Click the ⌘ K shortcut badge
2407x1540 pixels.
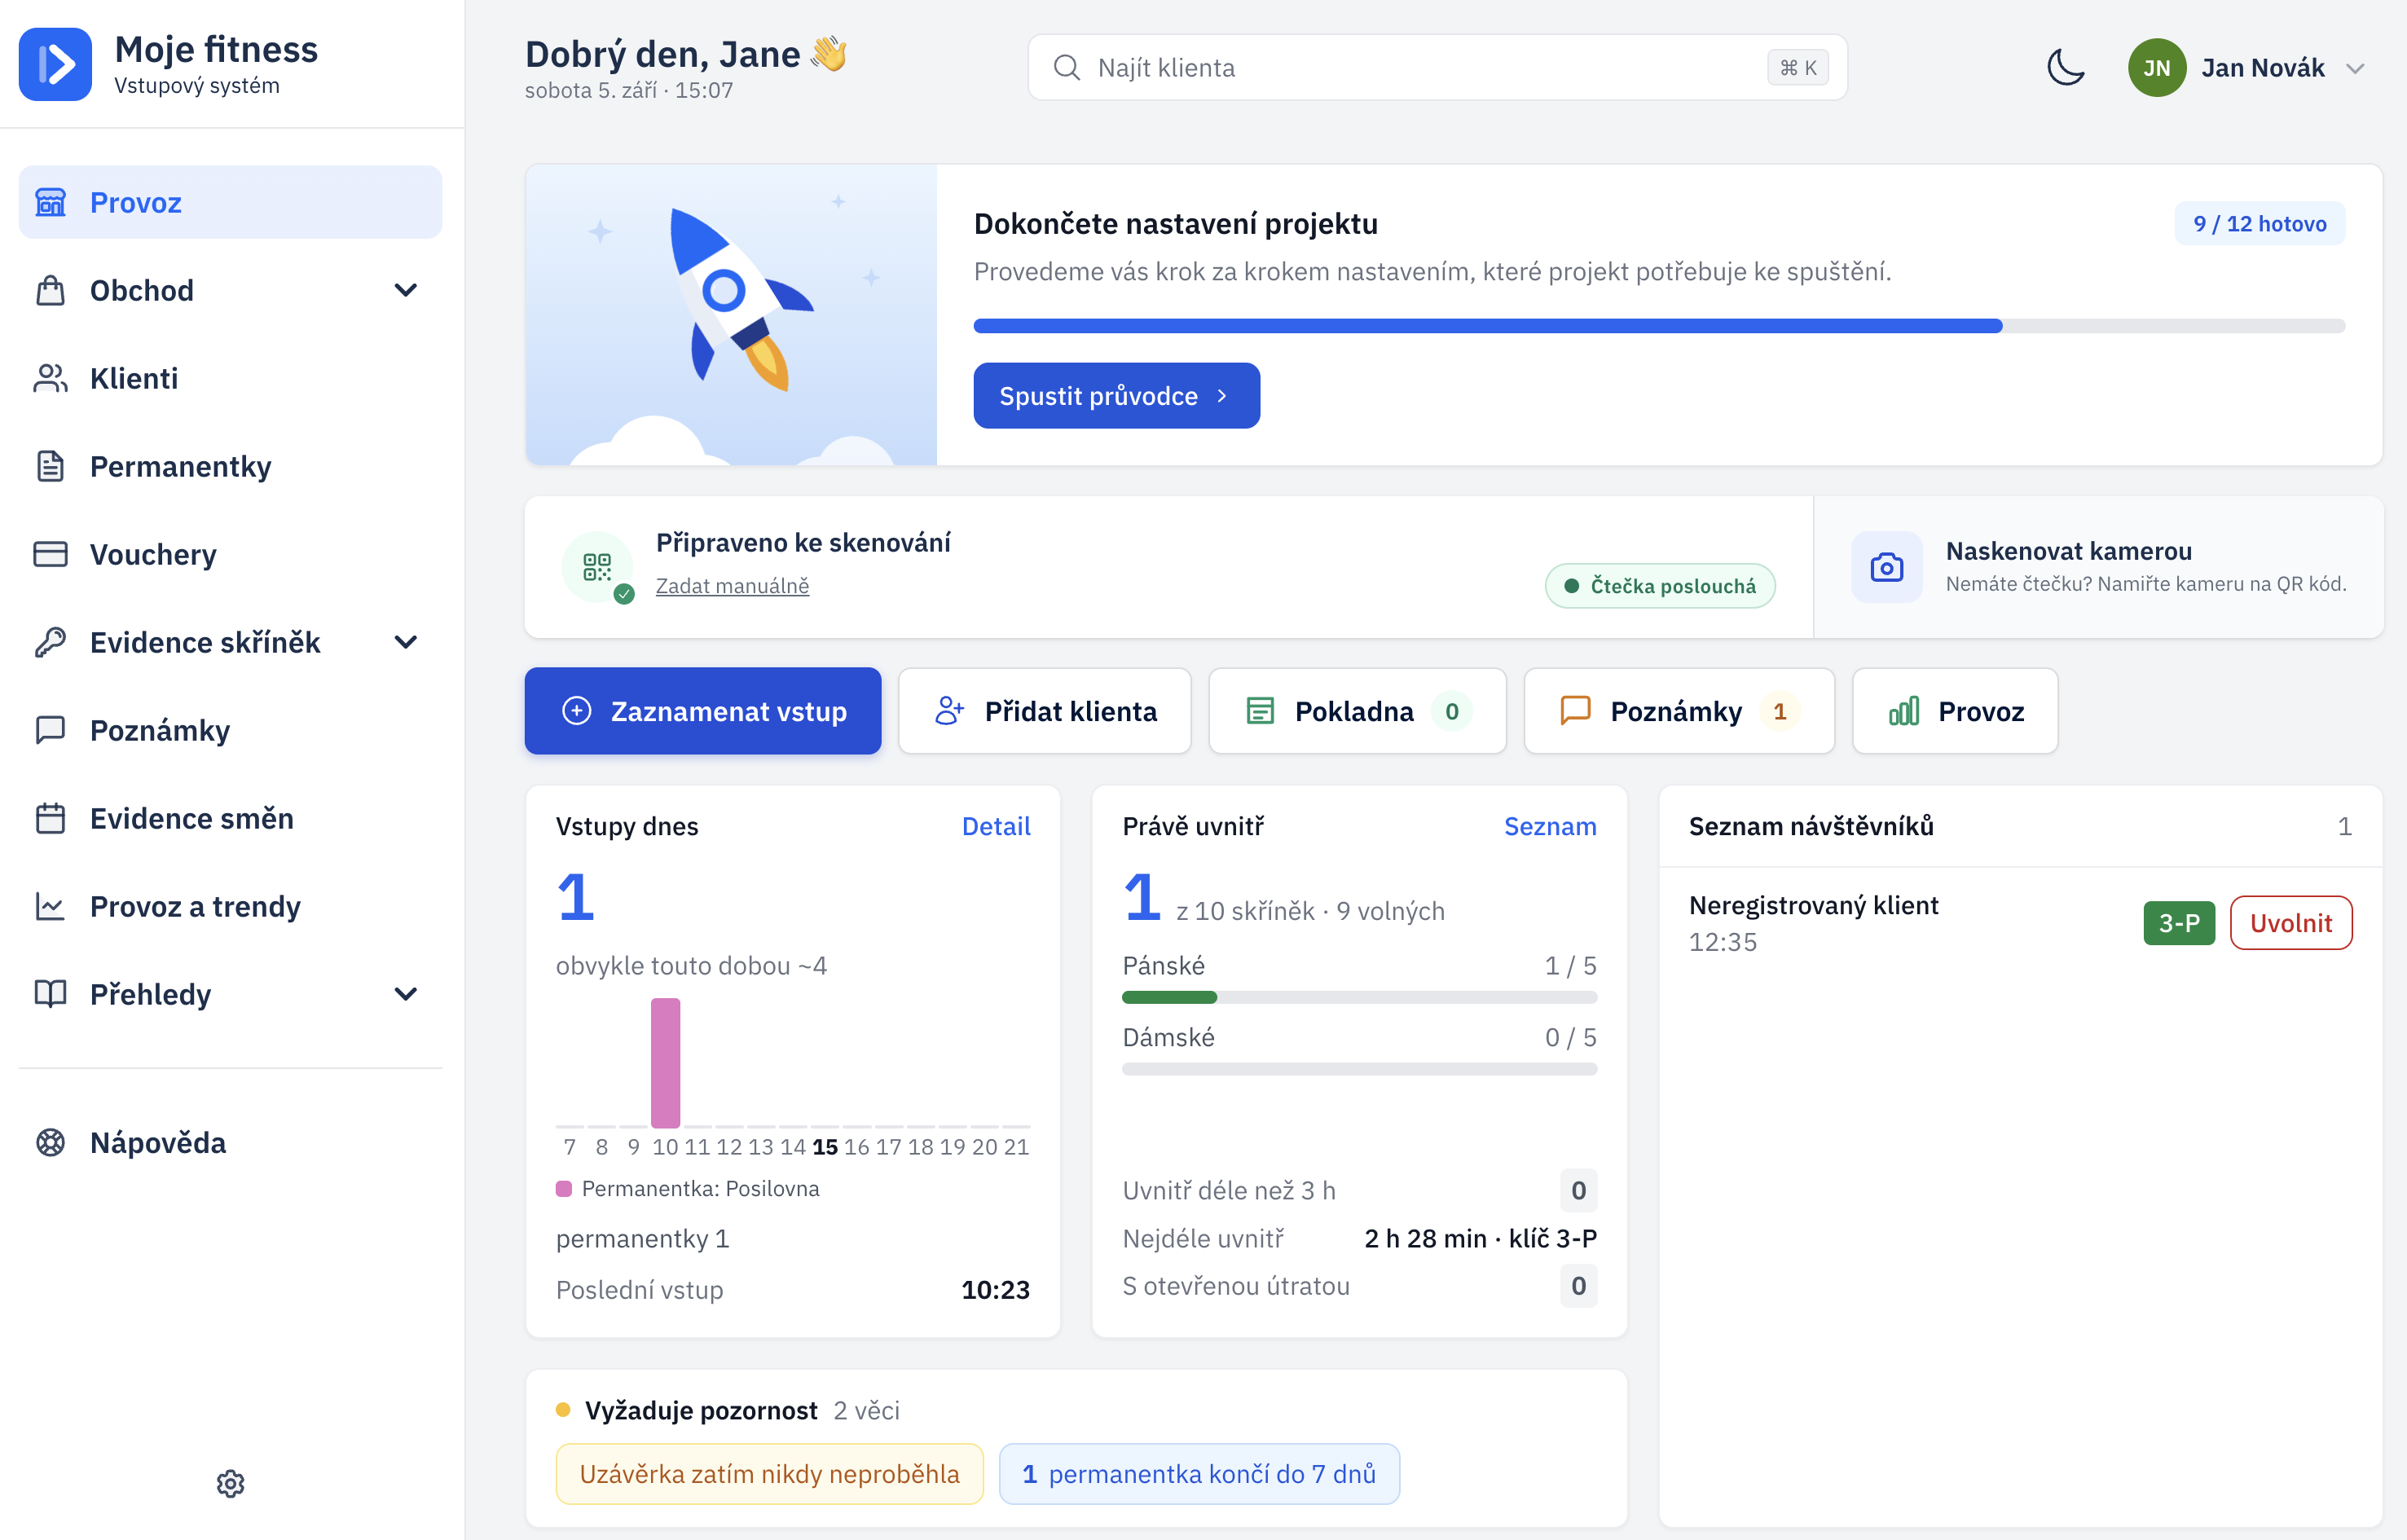click(1797, 67)
